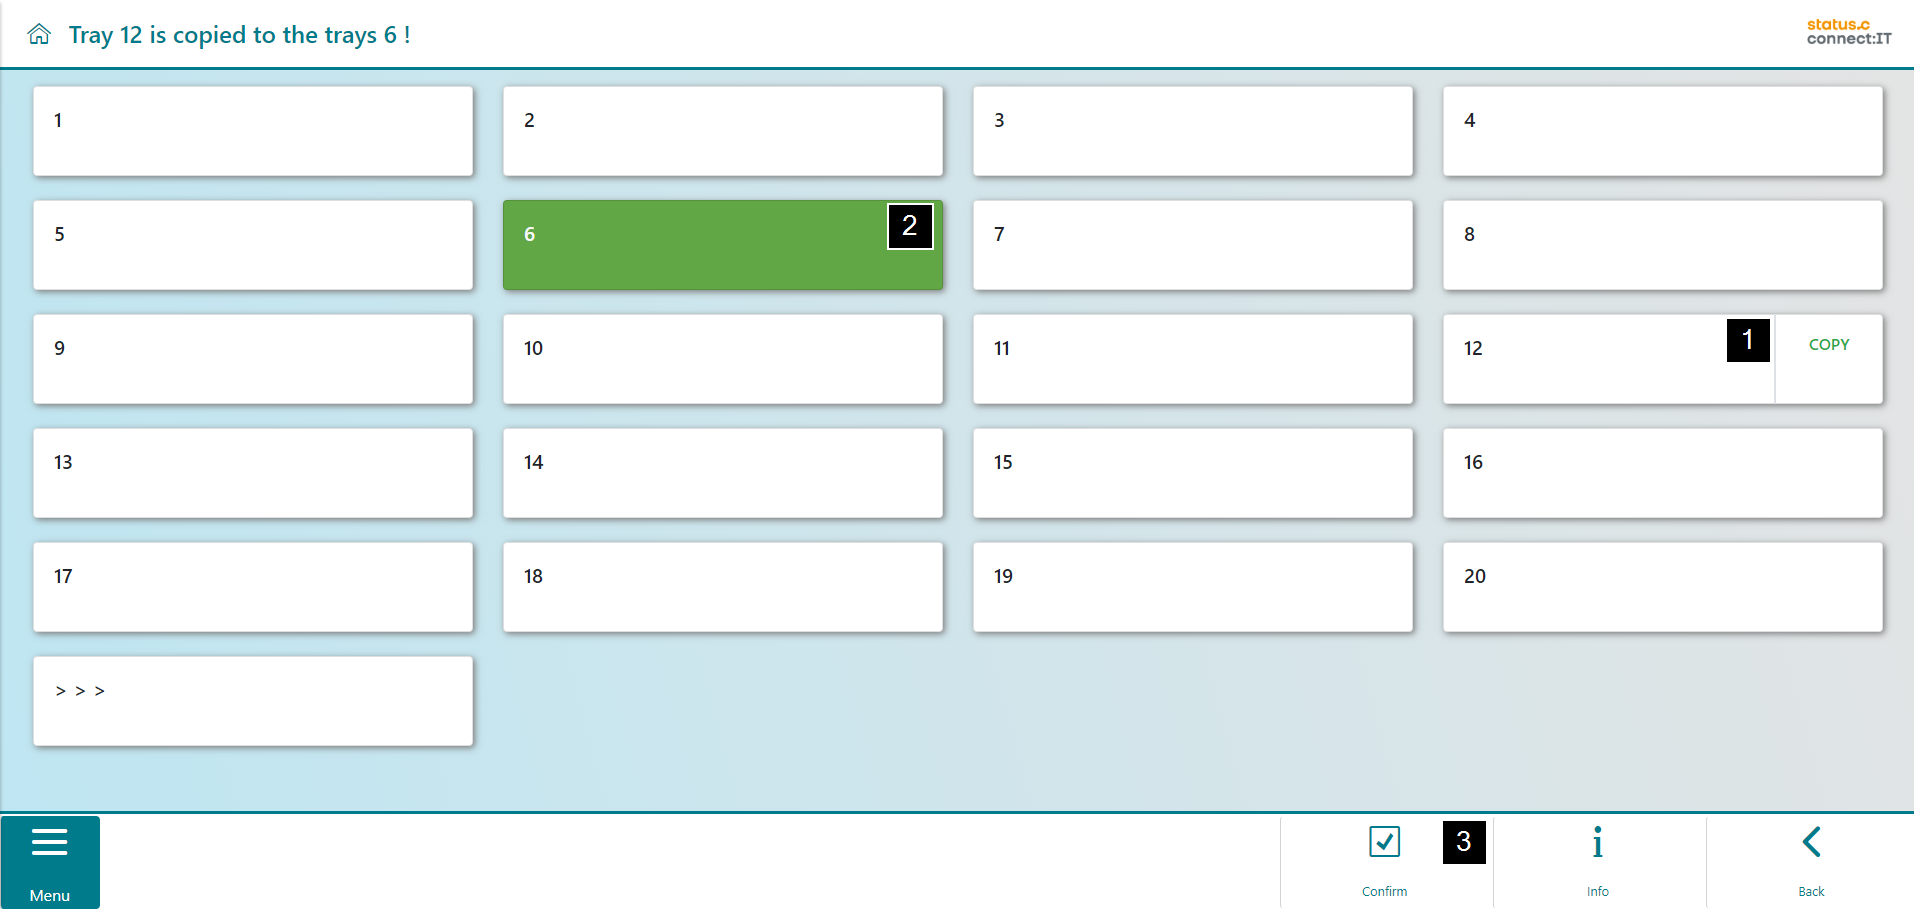Pick tray 18 tile
1914x909 pixels.
(722, 587)
